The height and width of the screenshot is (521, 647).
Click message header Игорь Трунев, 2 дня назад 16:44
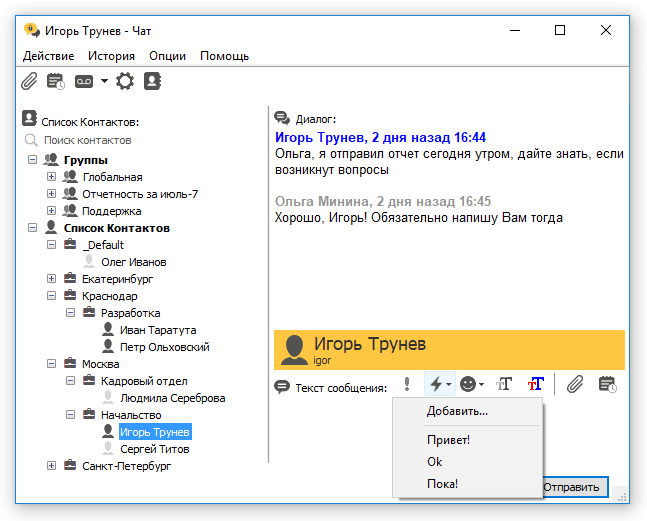pos(380,137)
